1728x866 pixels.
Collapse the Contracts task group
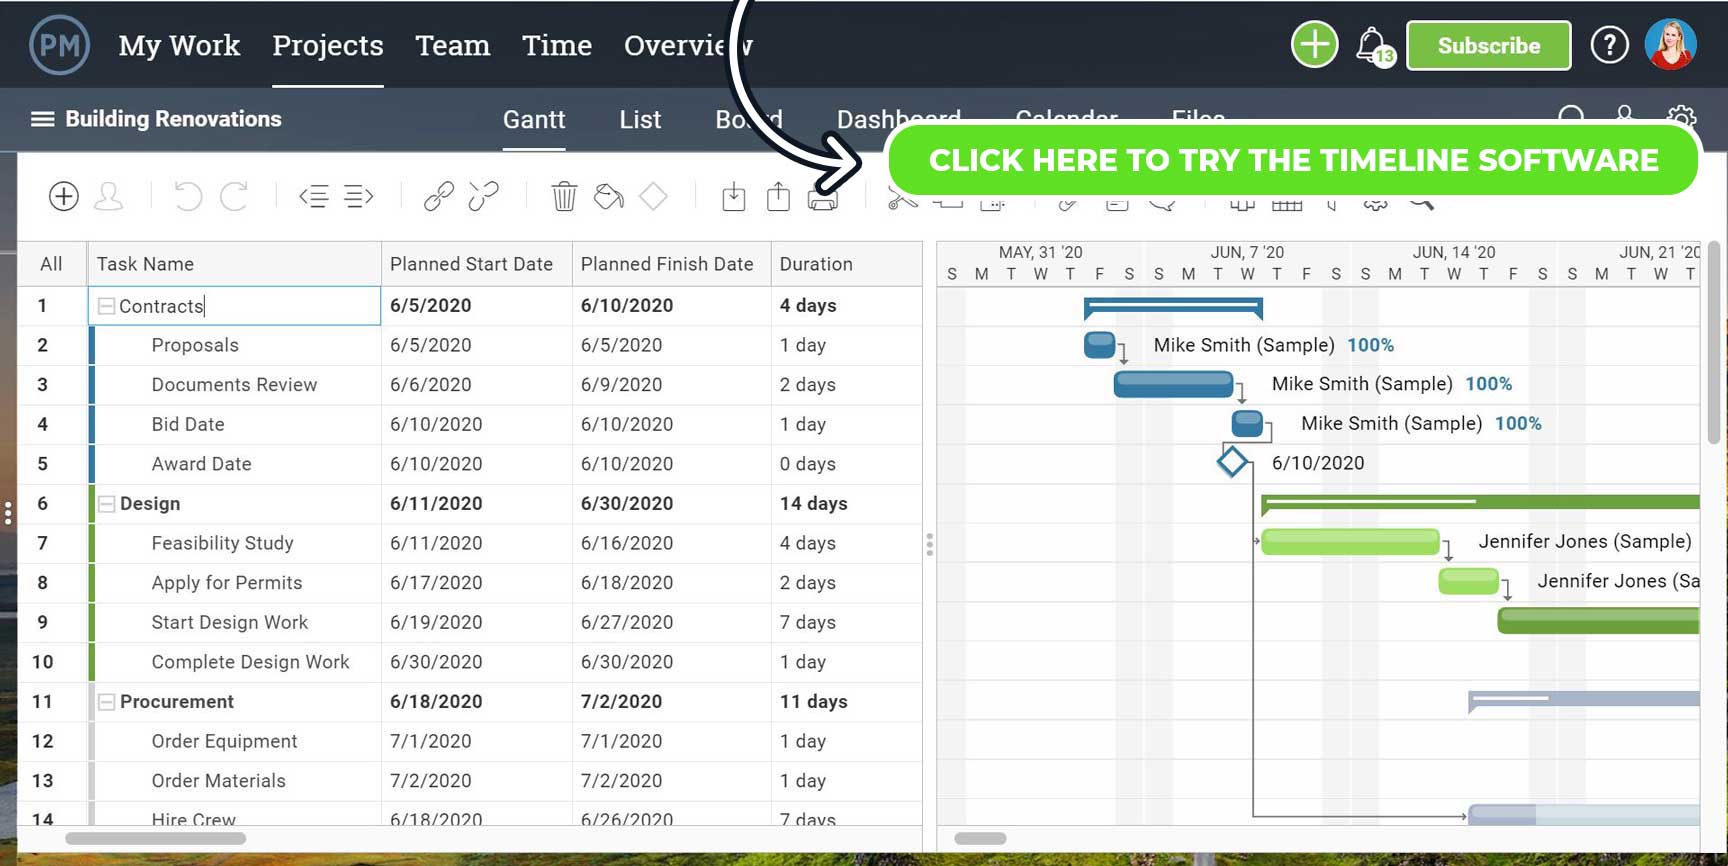(106, 306)
